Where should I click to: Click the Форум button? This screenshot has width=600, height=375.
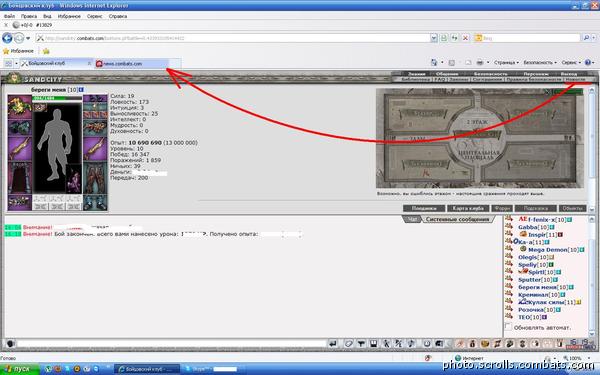click(502, 208)
